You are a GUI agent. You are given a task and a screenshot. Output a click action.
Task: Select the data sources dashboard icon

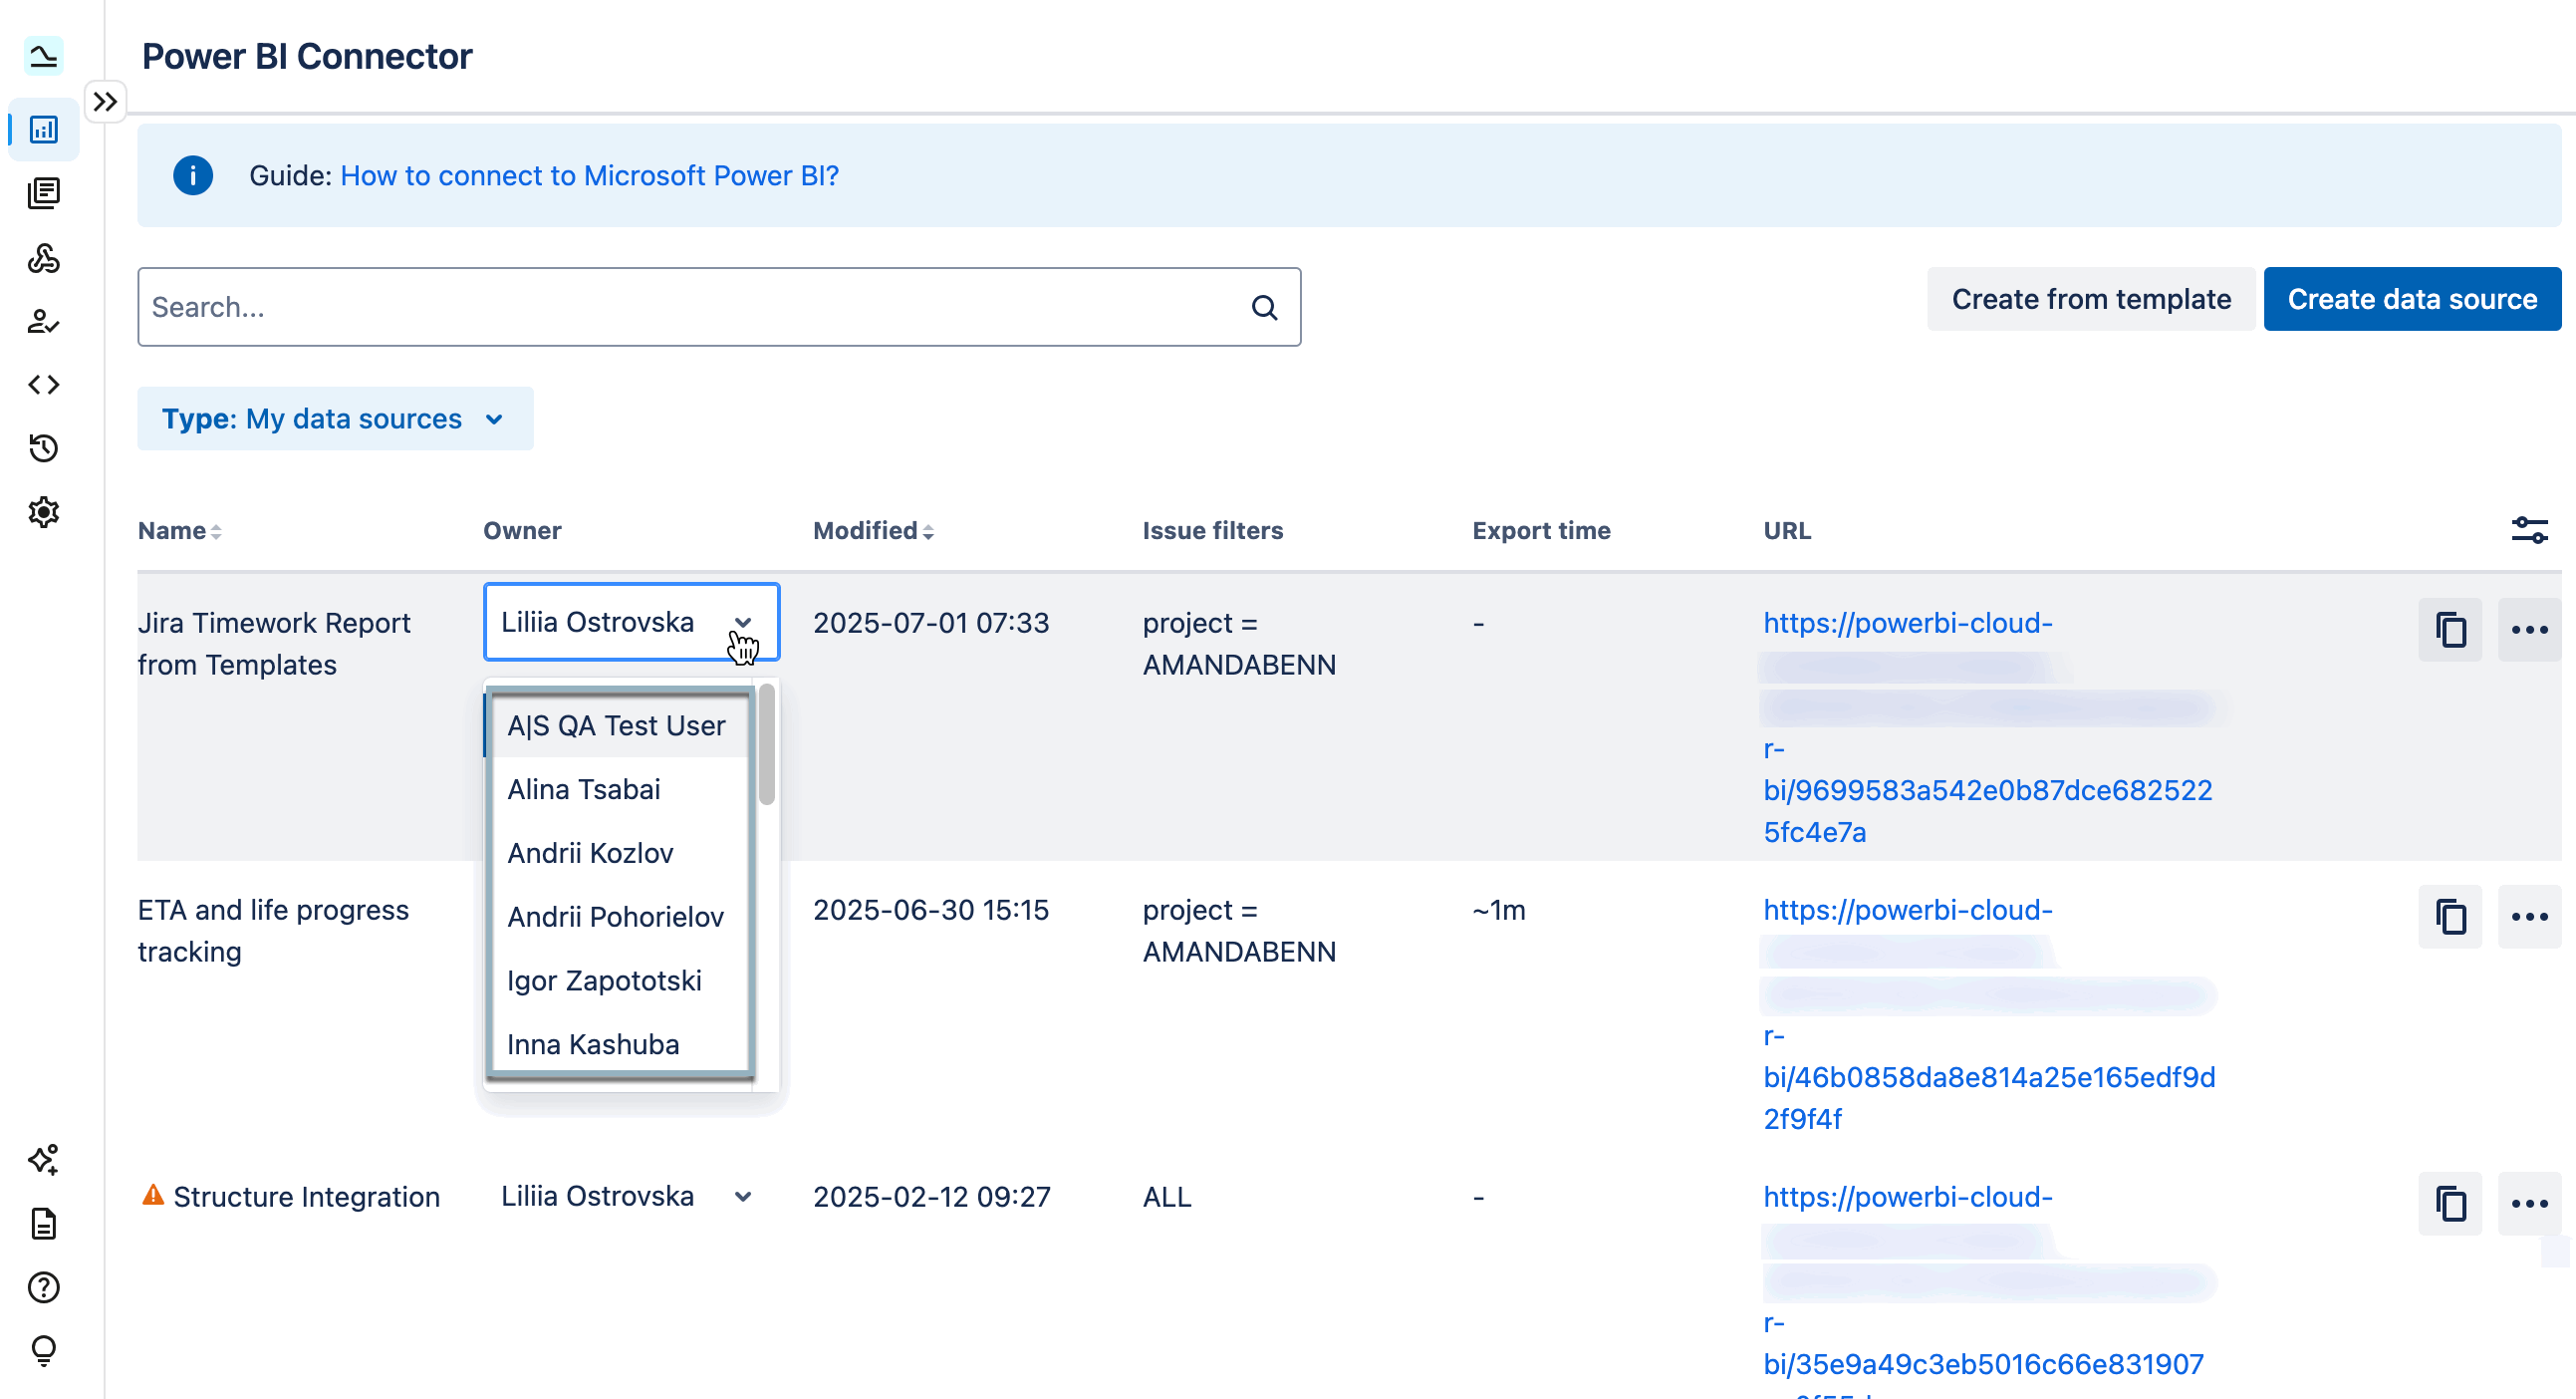[x=44, y=129]
